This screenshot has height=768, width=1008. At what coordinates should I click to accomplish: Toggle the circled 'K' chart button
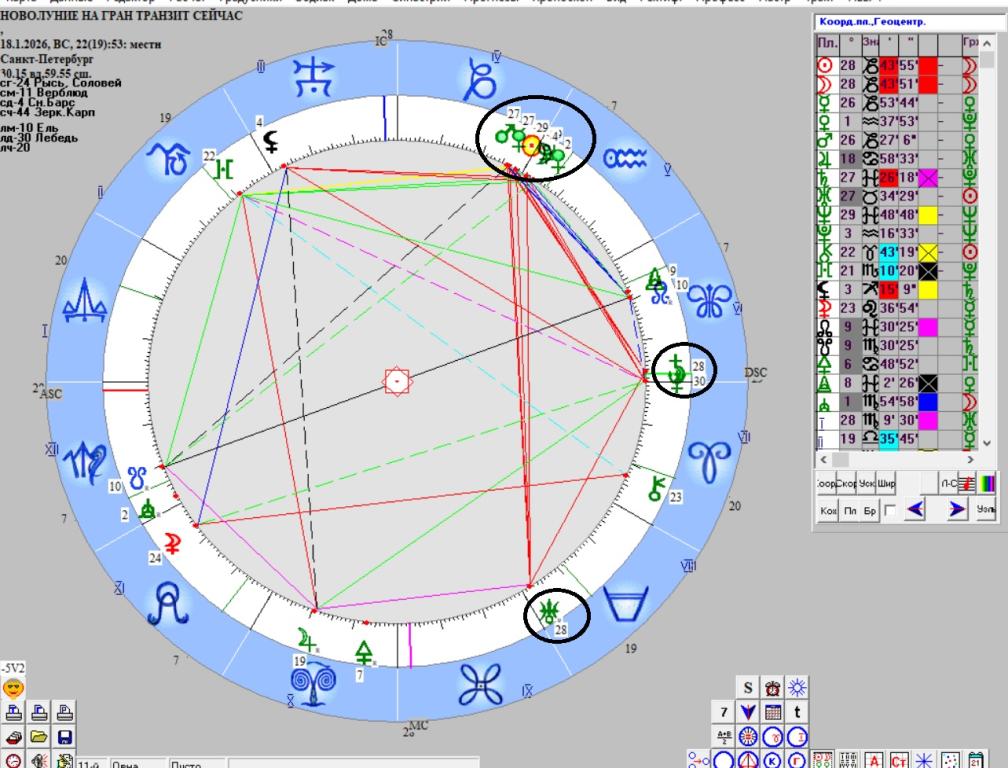point(773,761)
